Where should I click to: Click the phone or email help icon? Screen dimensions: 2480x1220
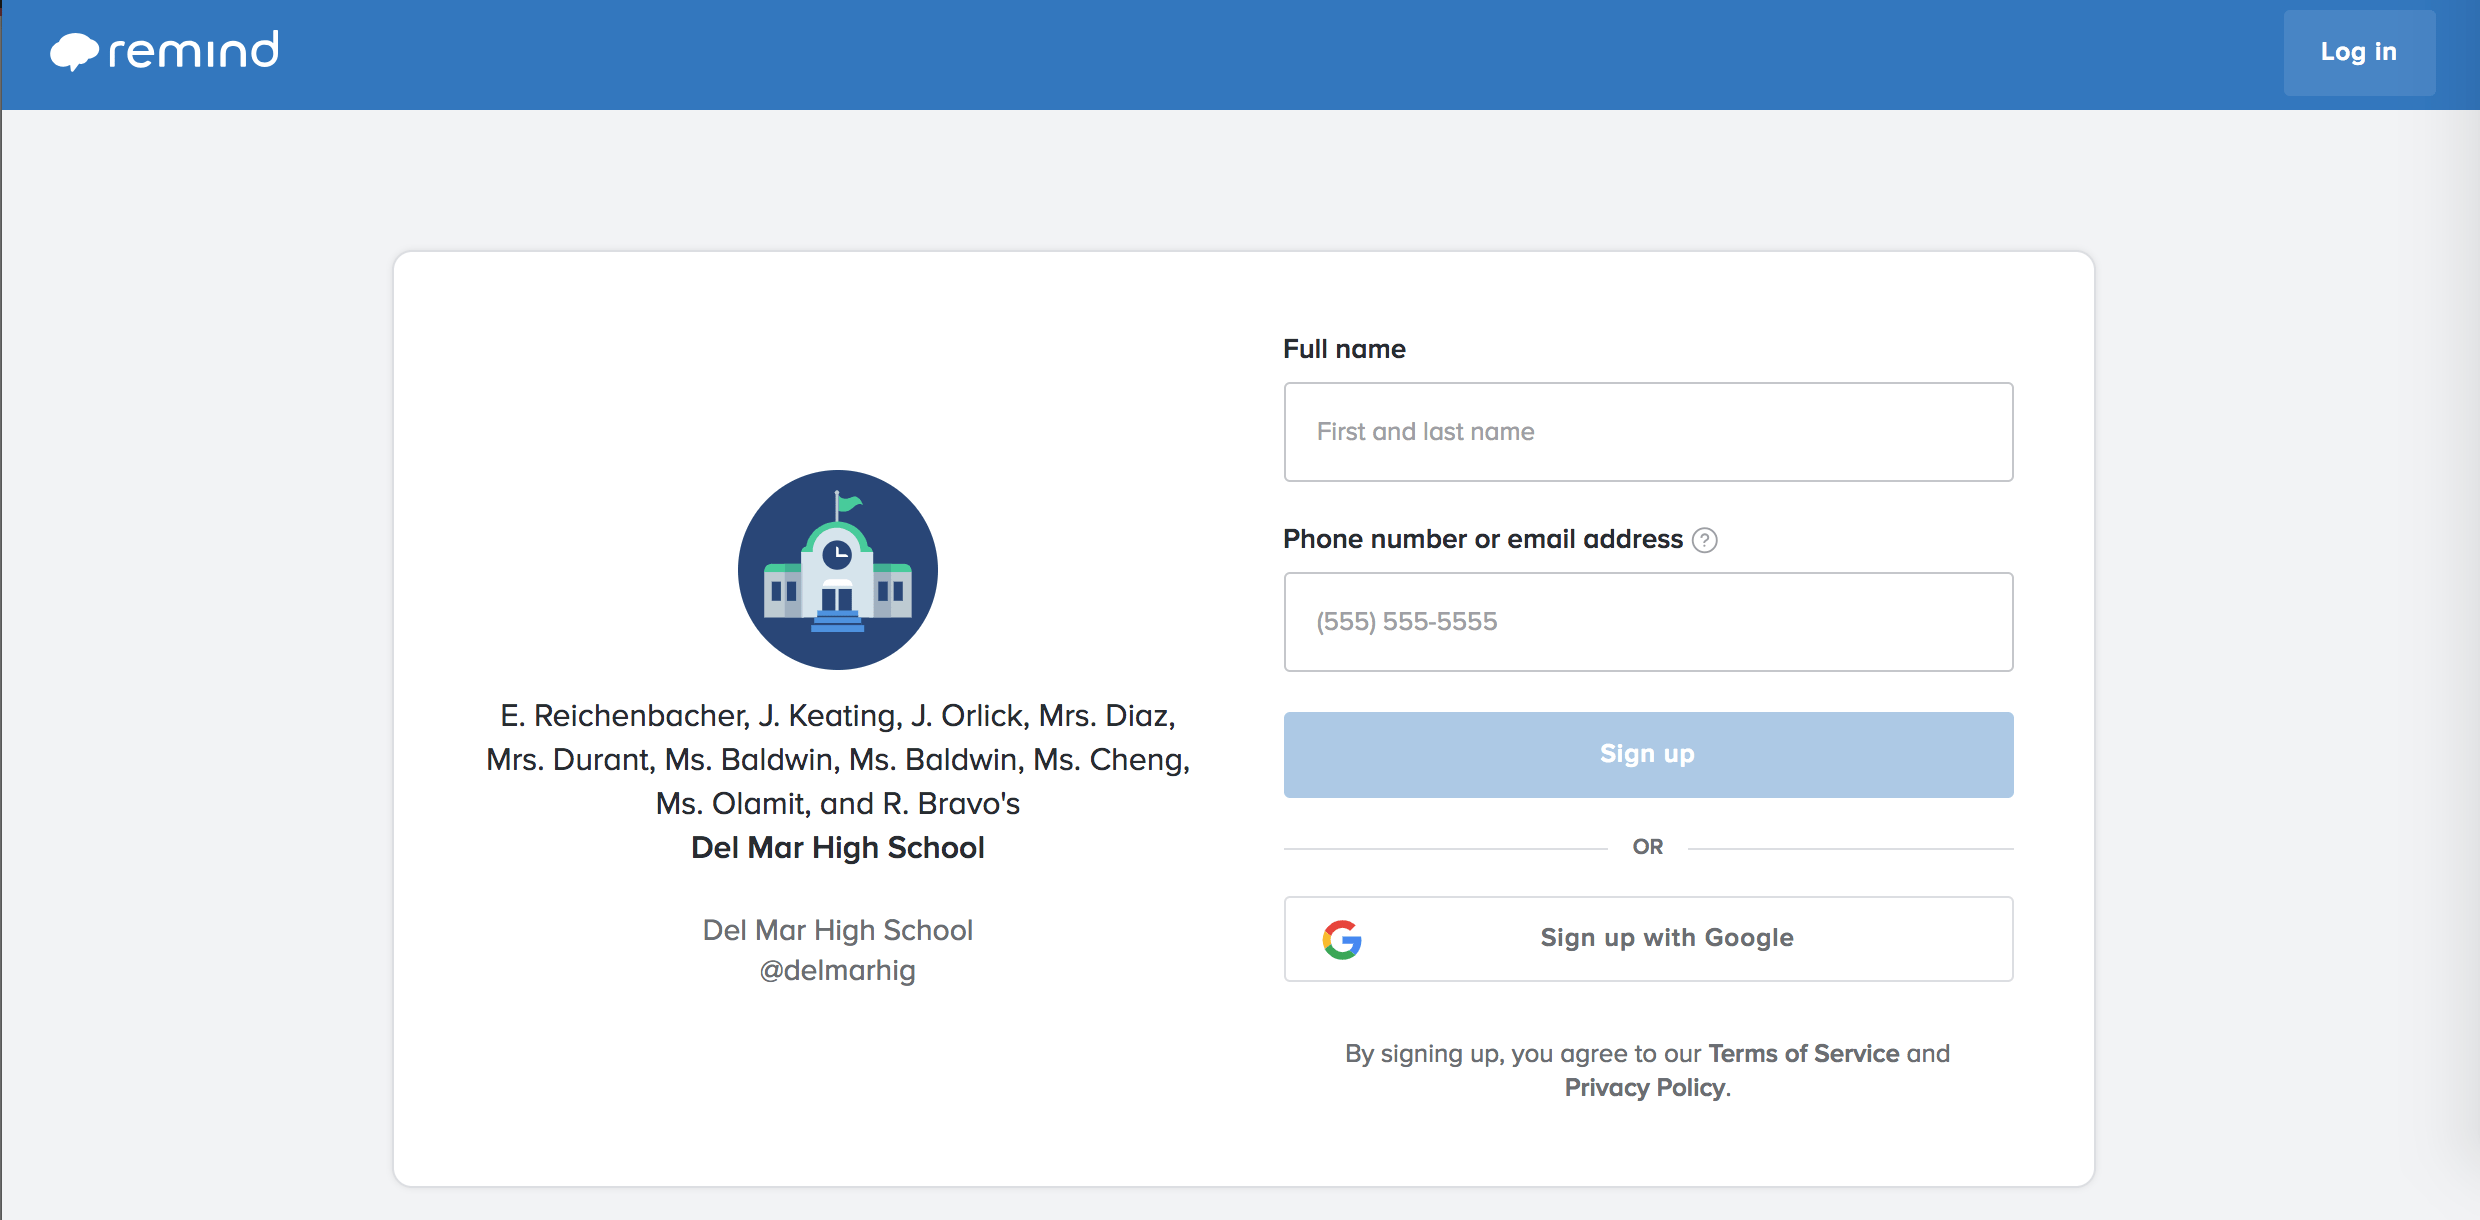[x=1704, y=540]
